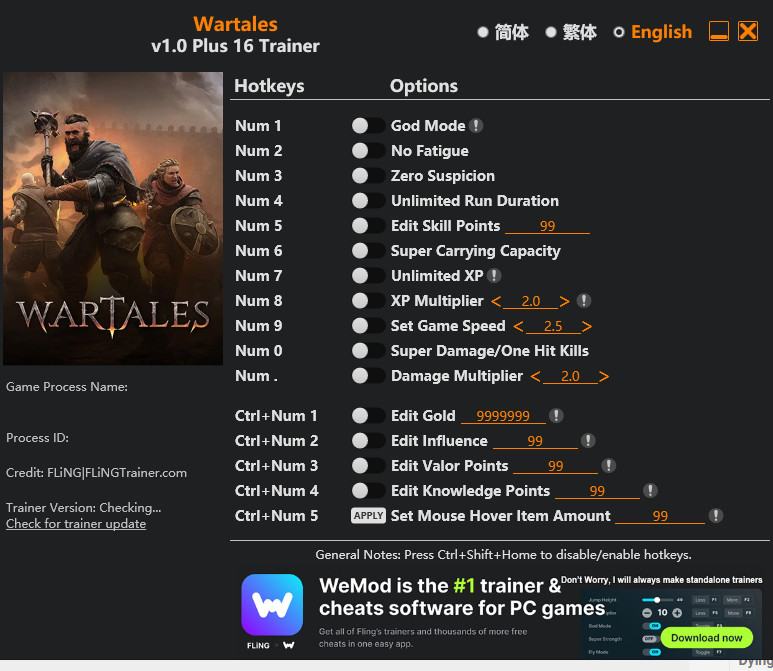This screenshot has width=773, height=671.
Task: Select the English language radio button
Action: point(619,32)
